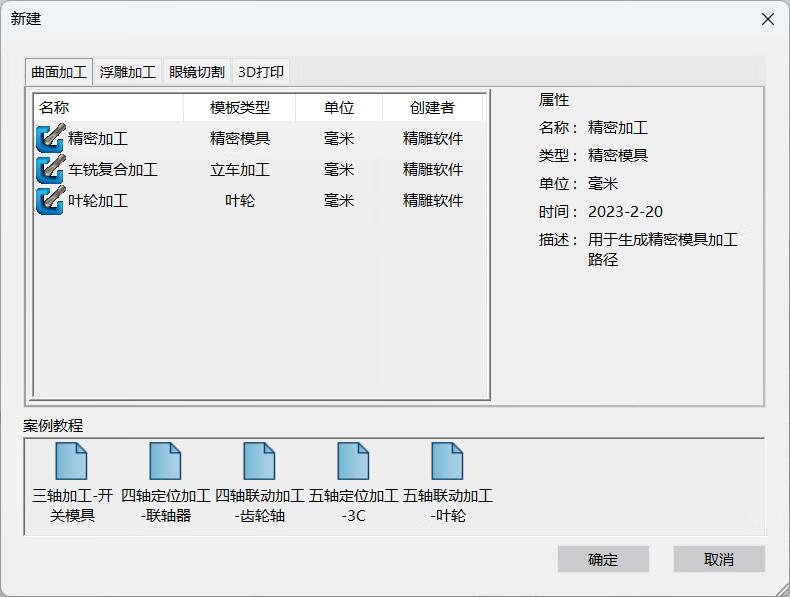Sort by the 单位 column header
790x597 pixels.
tap(339, 107)
